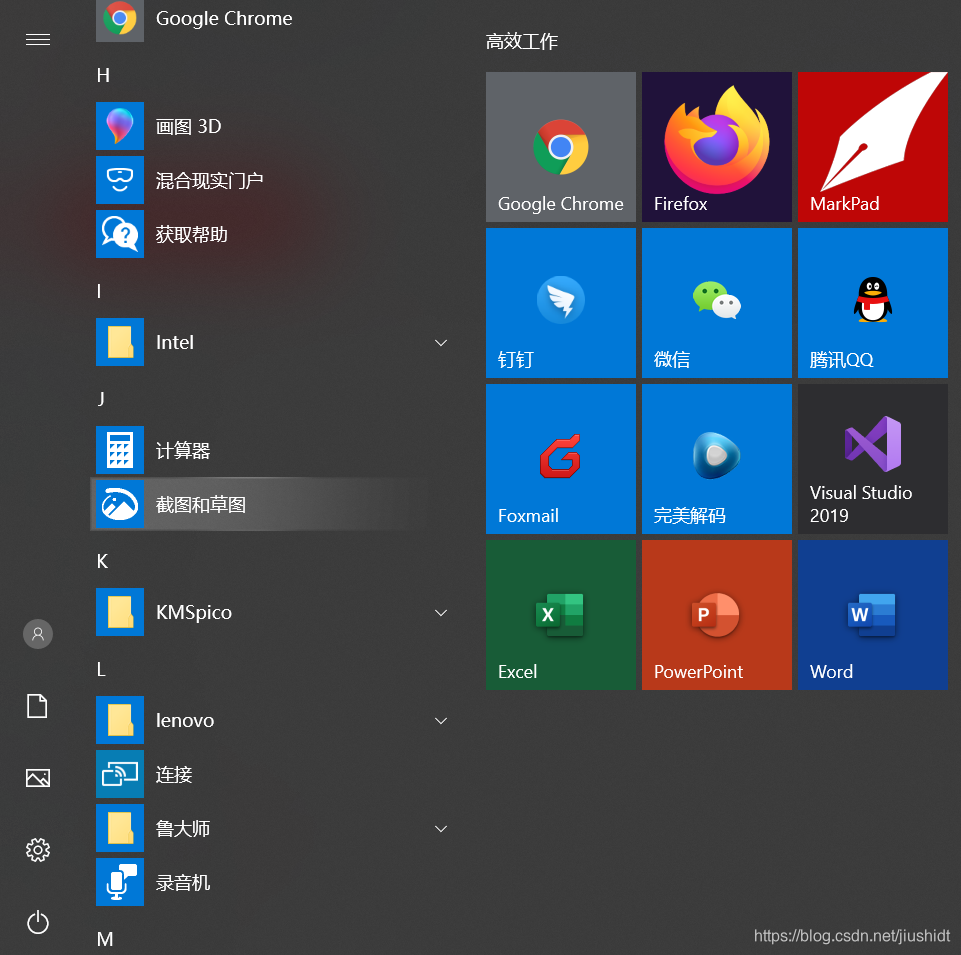Open Google Chrome in the app list
The image size is (961, 955).
pos(273,18)
